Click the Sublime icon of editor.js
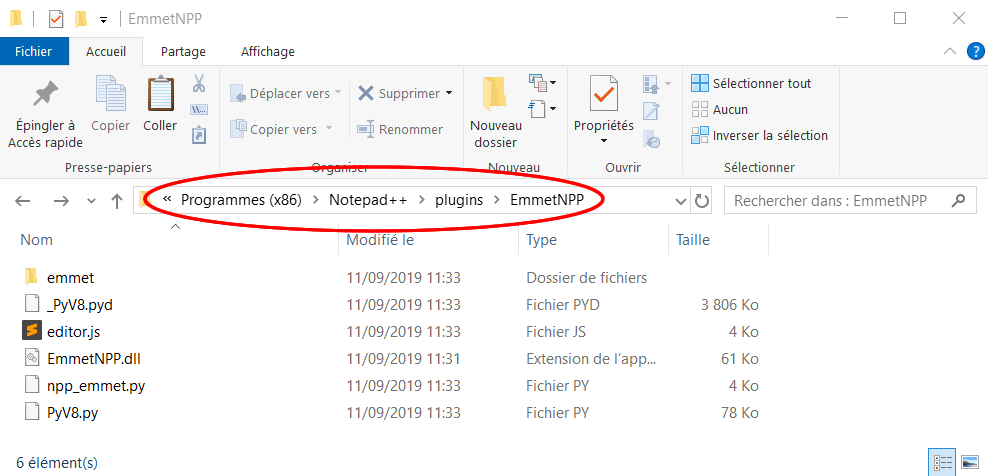Screen dimensions: 988x476 pos(32,331)
